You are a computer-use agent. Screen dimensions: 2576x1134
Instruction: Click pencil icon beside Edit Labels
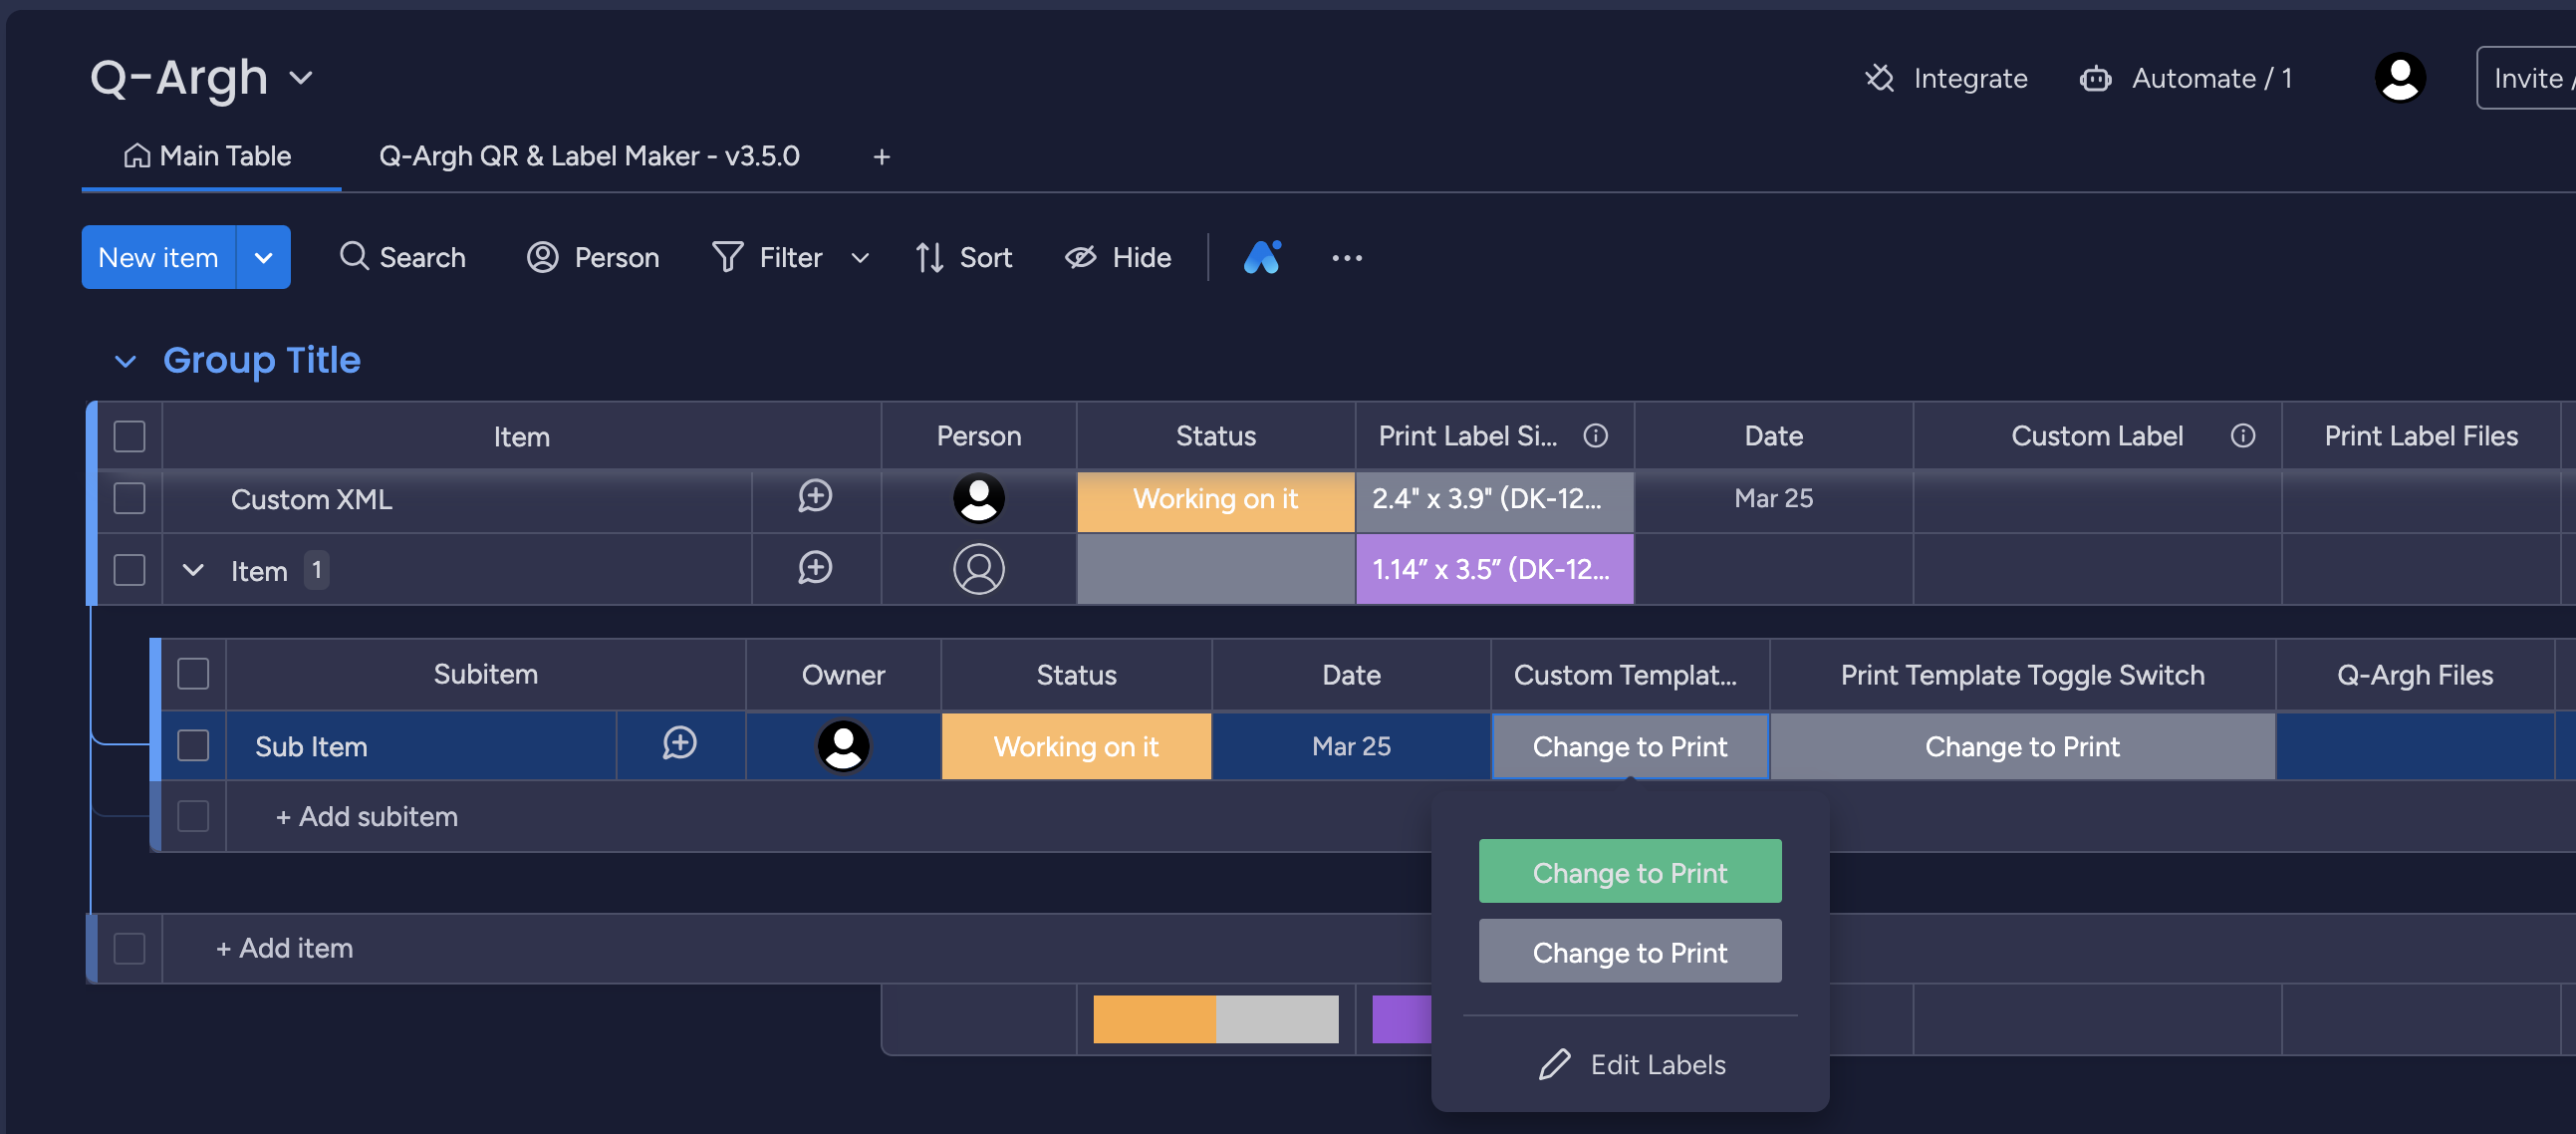point(1554,1064)
